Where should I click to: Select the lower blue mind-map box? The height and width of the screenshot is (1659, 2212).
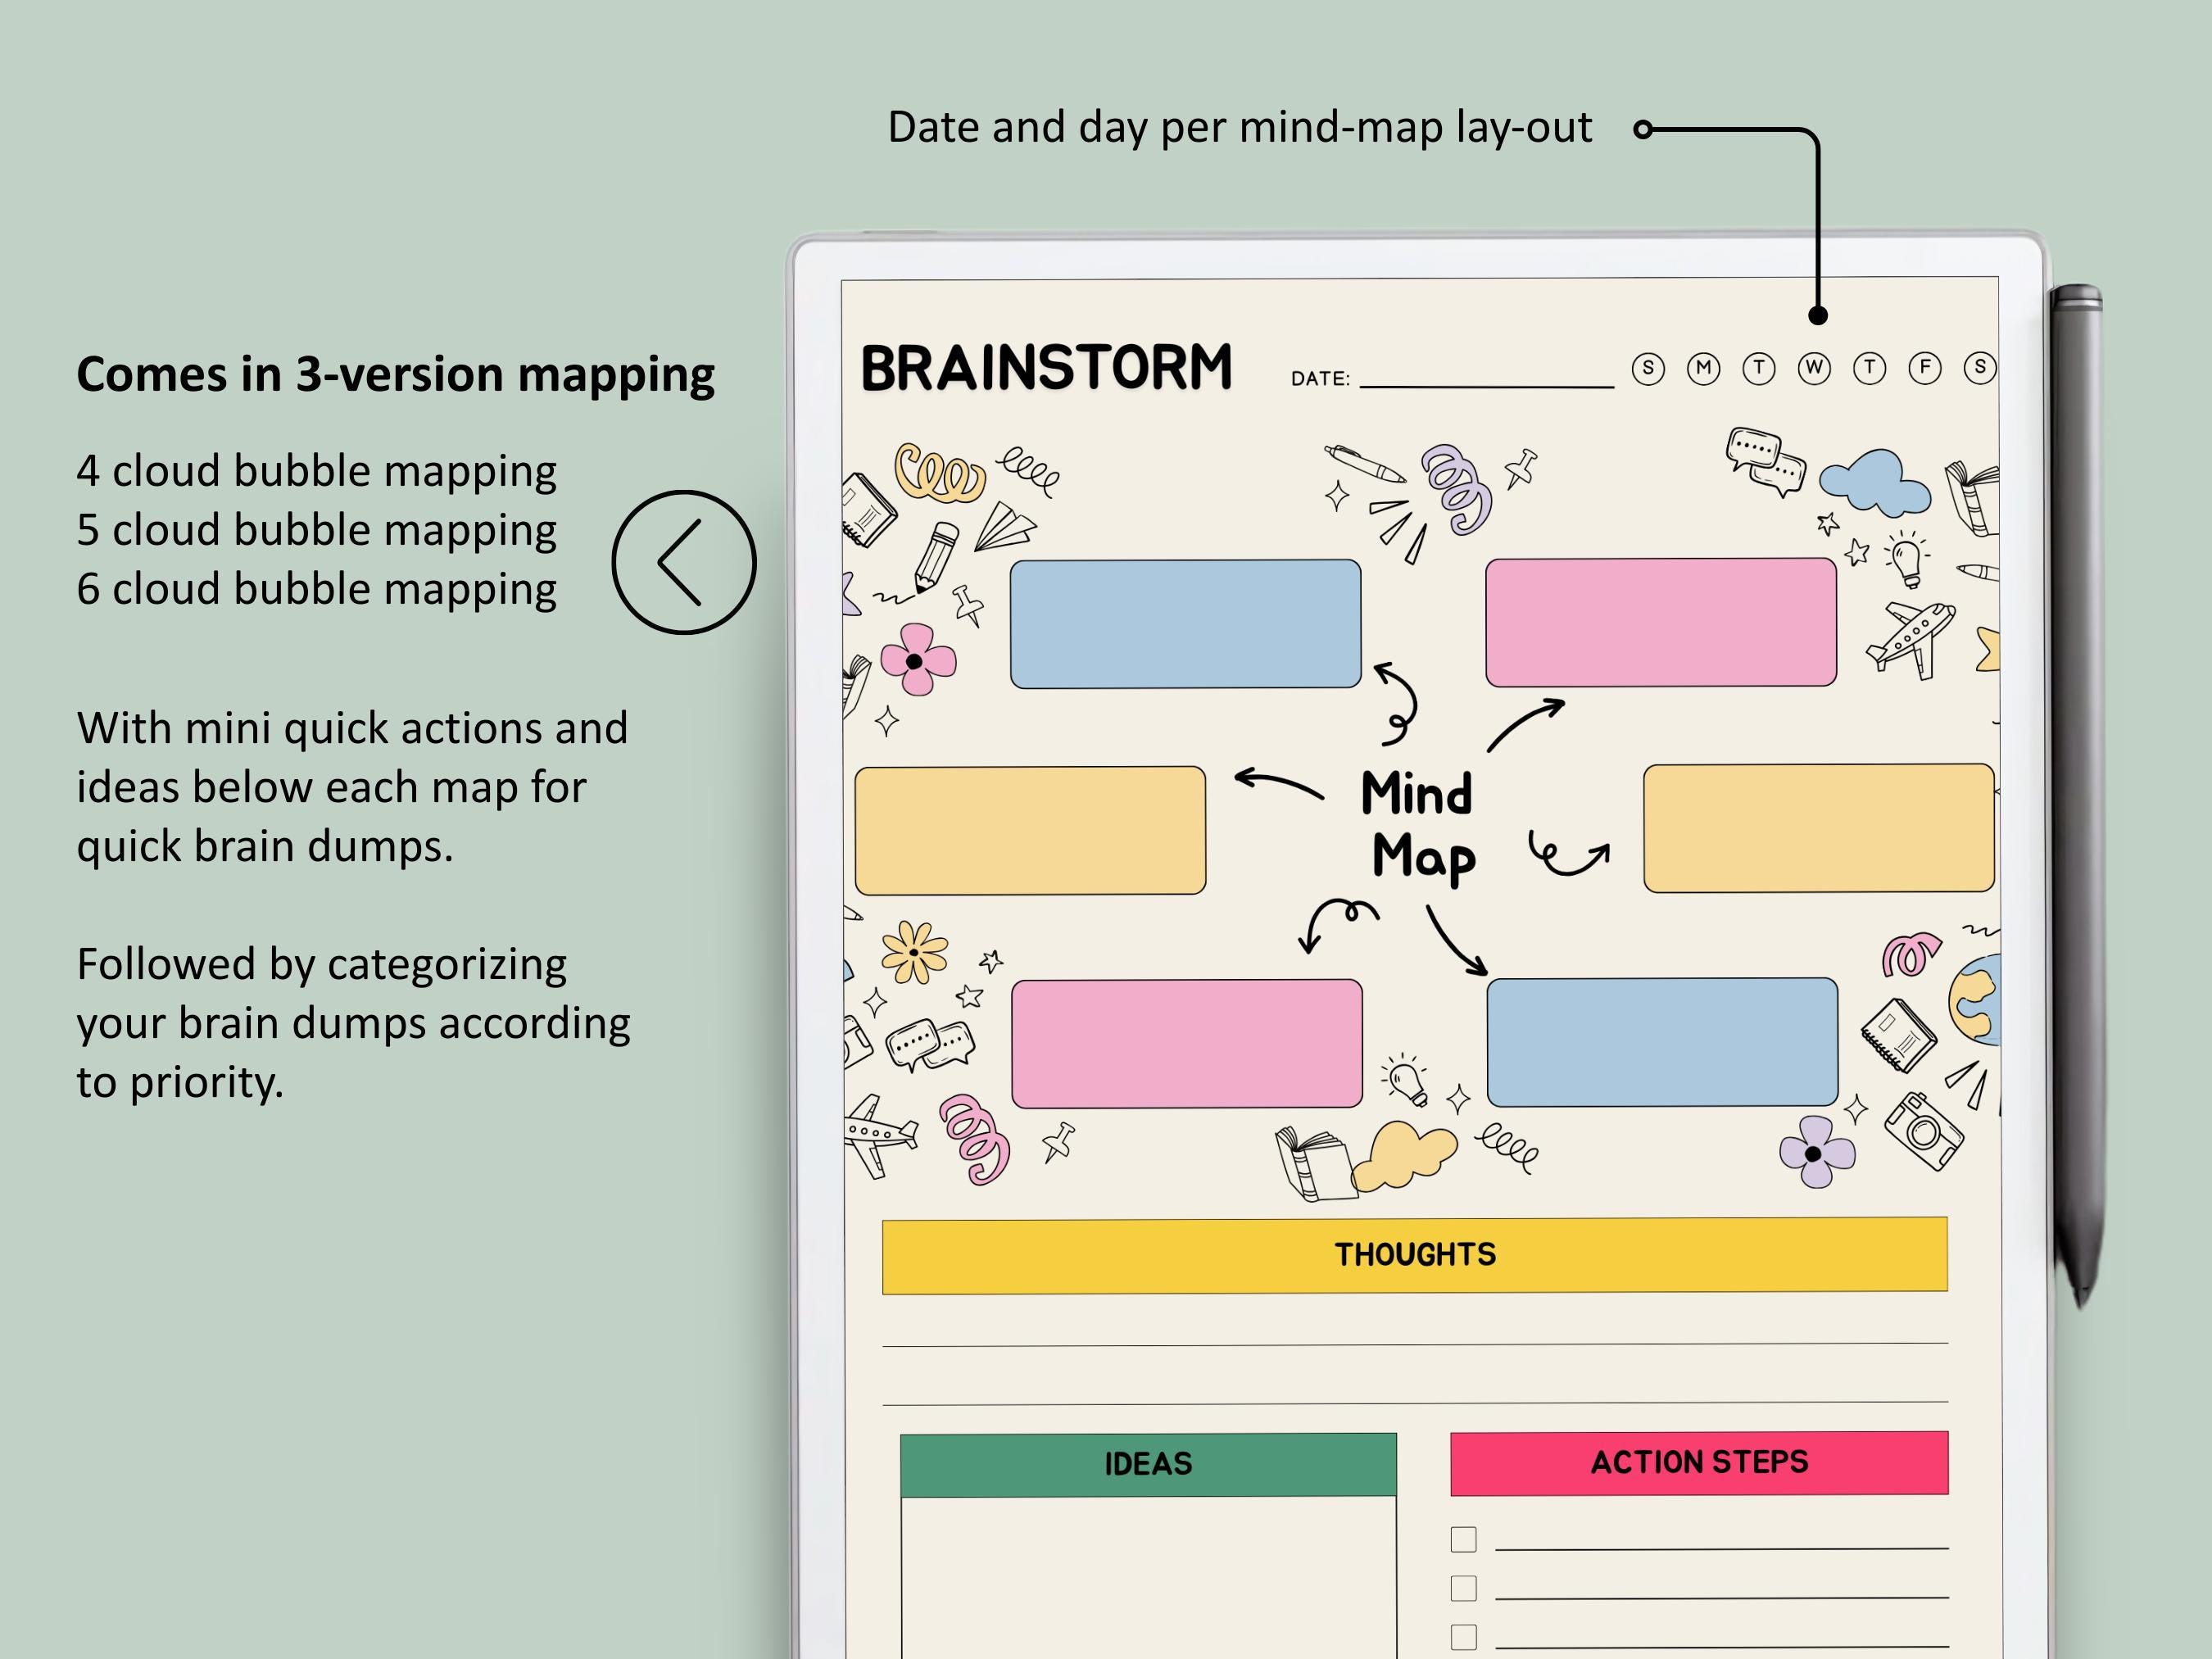point(1662,1042)
